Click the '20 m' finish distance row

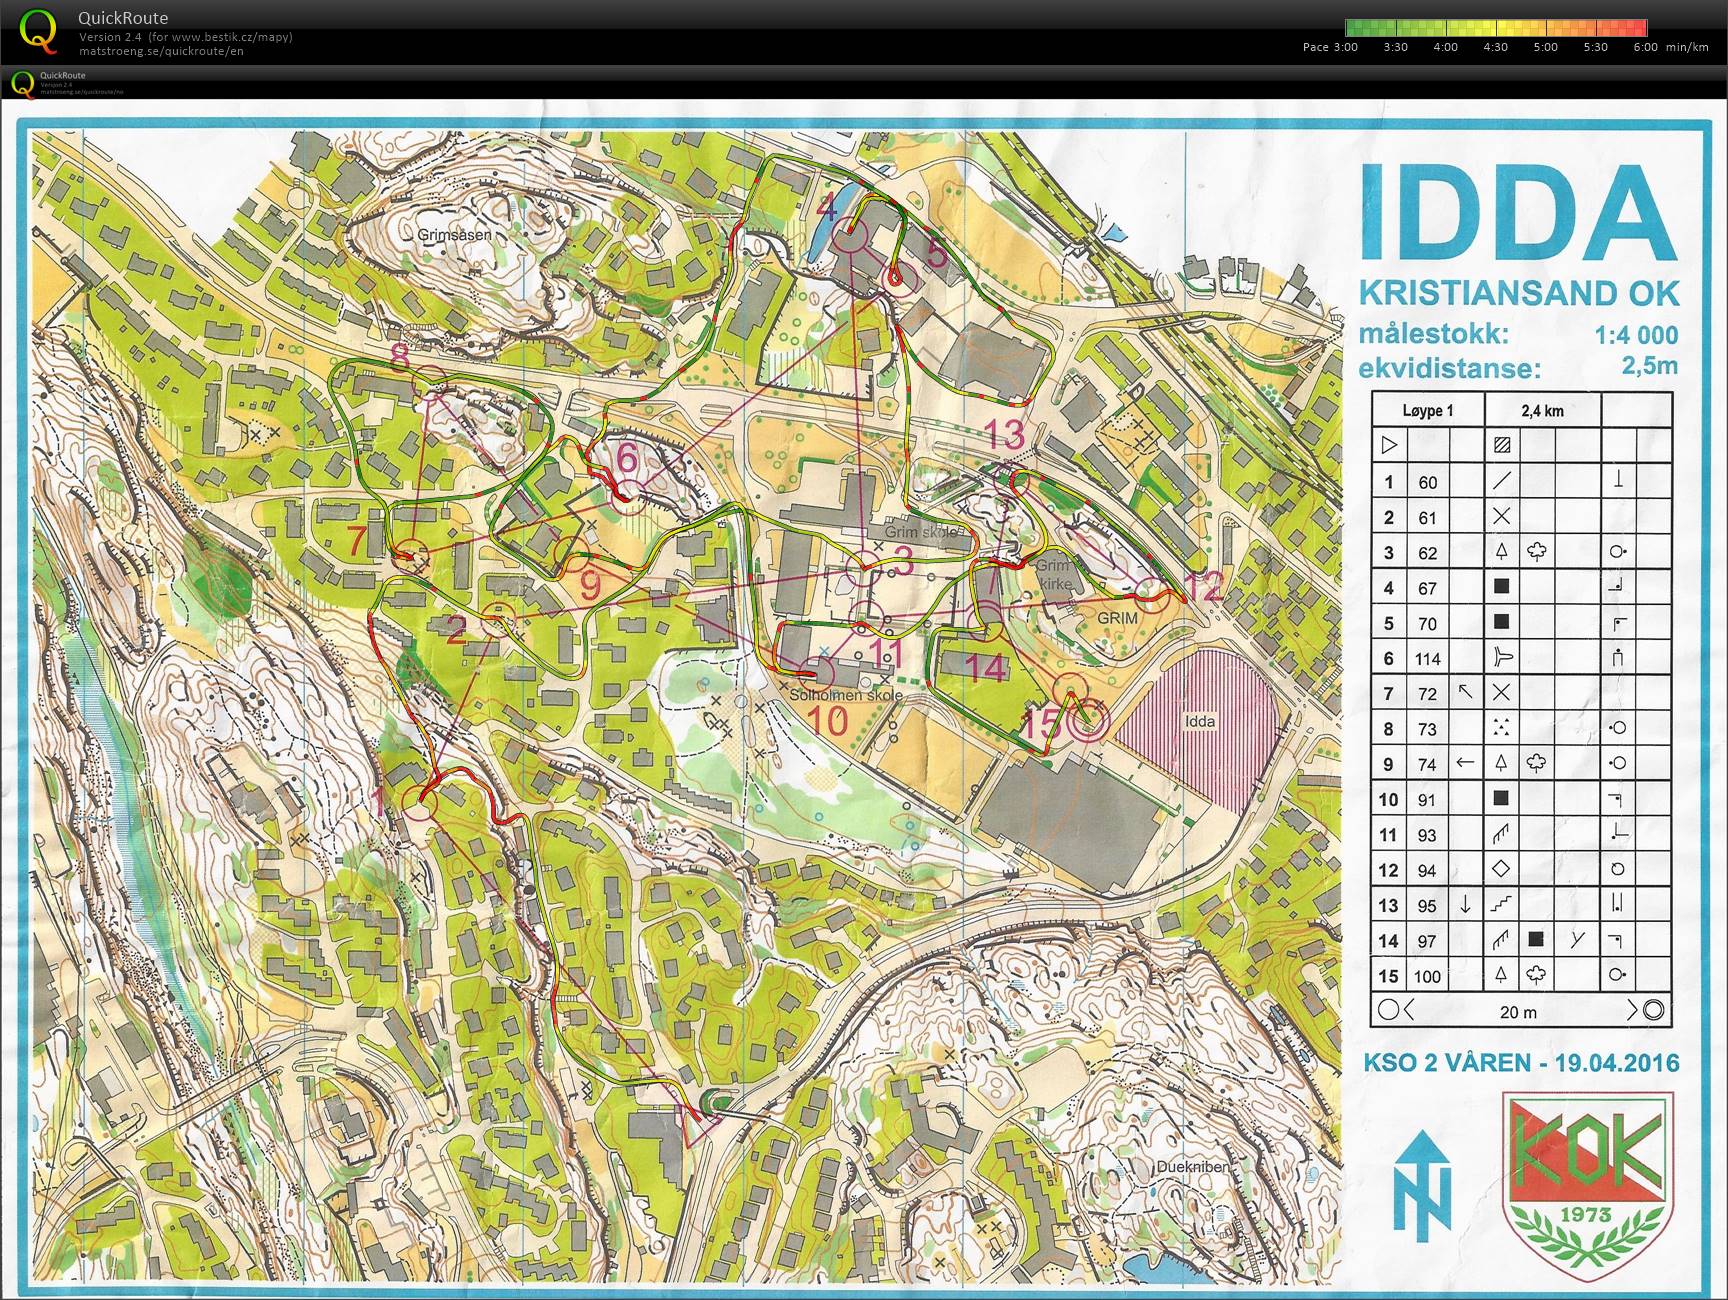click(1521, 1010)
